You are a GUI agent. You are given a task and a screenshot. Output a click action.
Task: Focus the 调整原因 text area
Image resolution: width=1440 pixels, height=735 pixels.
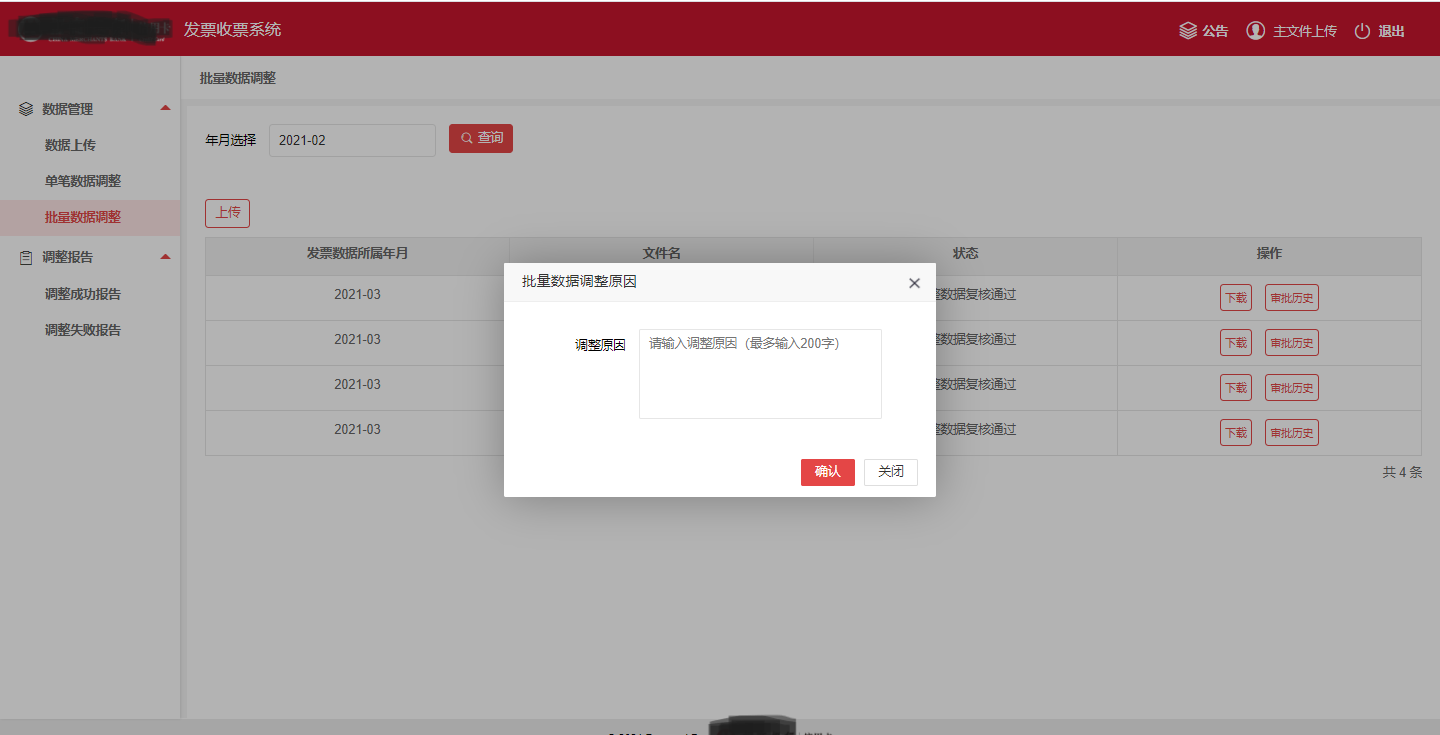pyautogui.click(x=760, y=374)
